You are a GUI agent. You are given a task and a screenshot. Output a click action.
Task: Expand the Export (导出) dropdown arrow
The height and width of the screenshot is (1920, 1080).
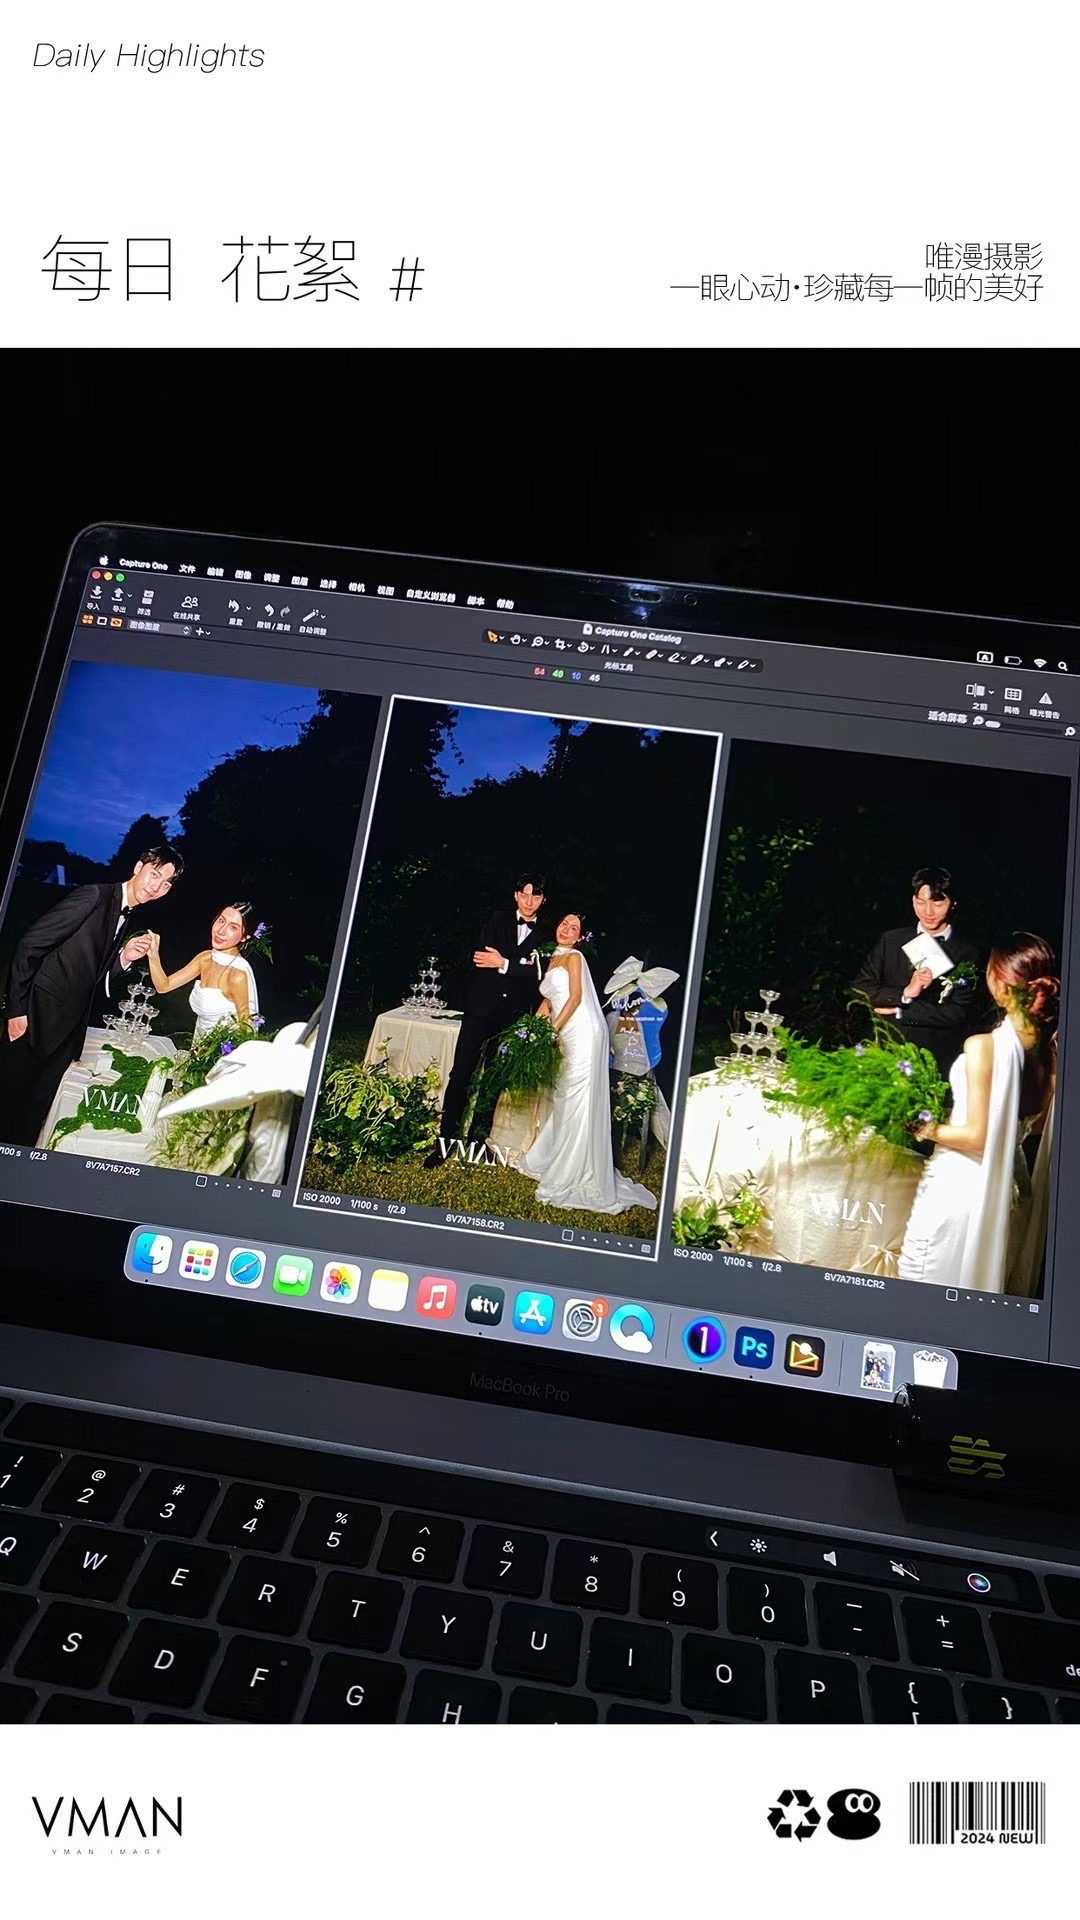(x=129, y=596)
